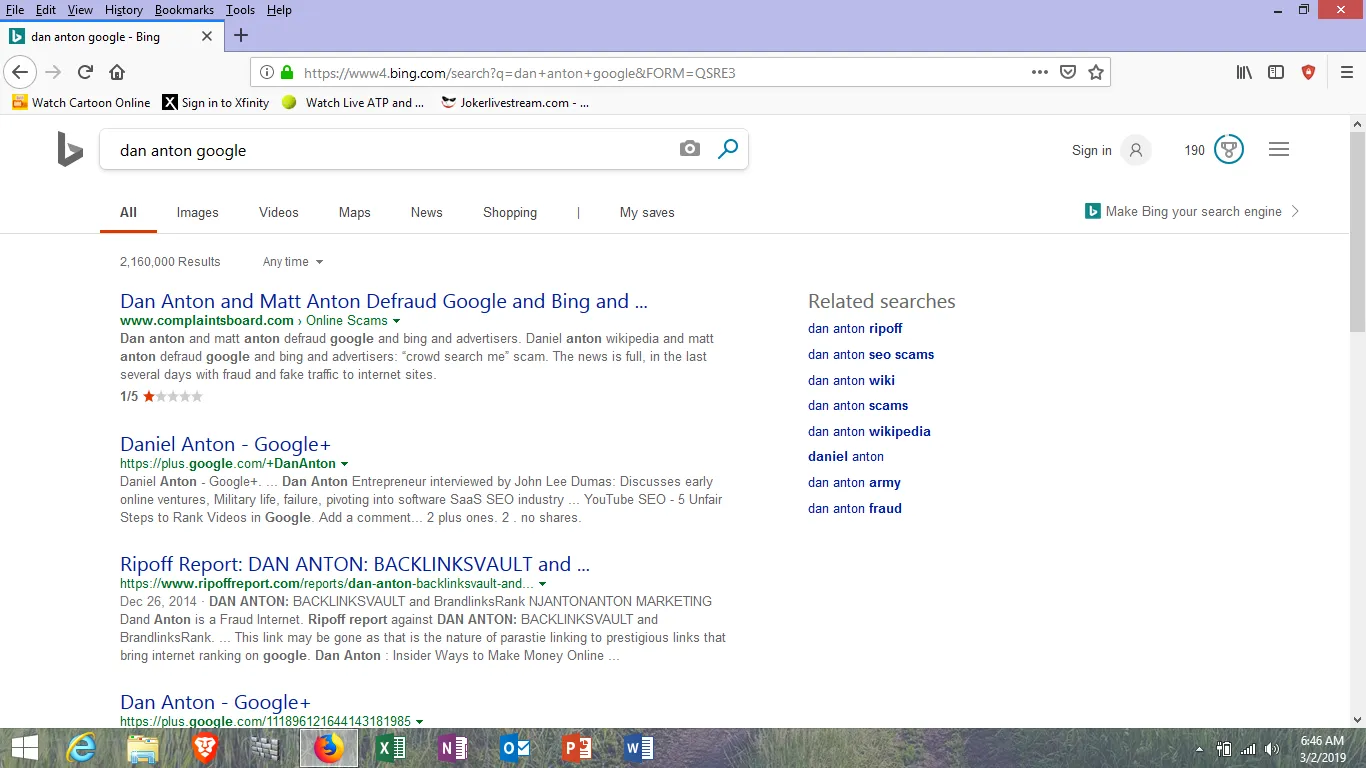Open the Edit menu
Image resolution: width=1366 pixels, height=768 pixels.
[46, 10]
